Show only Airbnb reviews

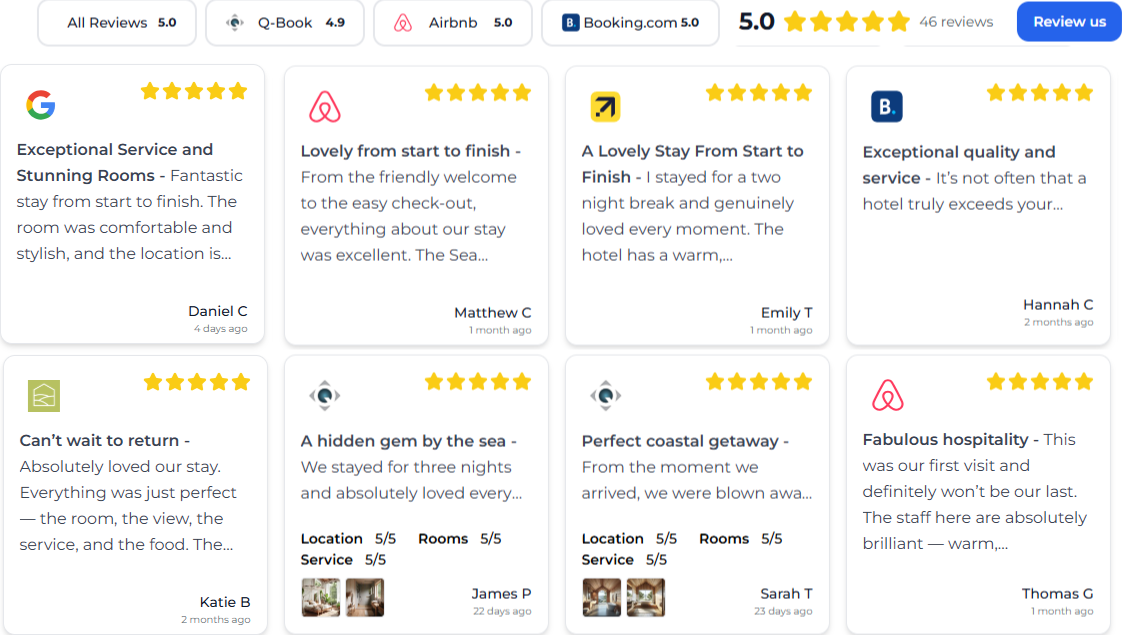point(452,23)
